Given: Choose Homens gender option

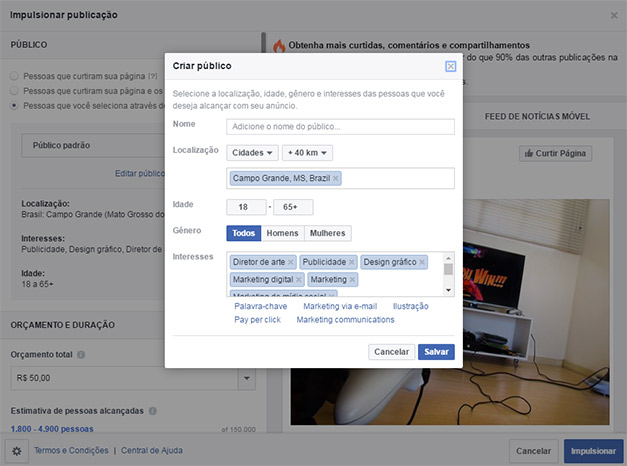Looking at the screenshot, I should coord(282,233).
